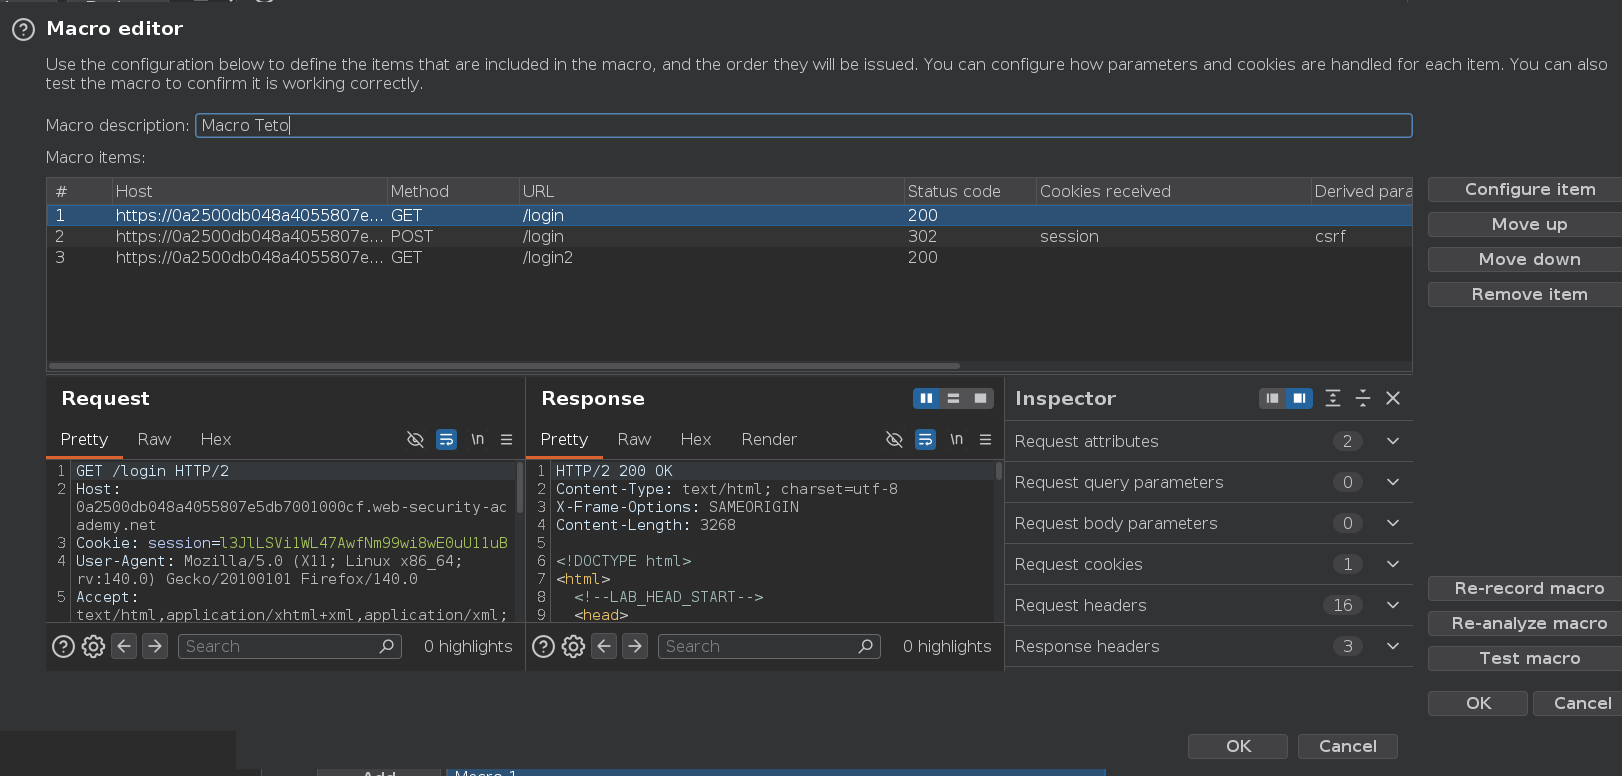Show newline characters in Request panel

point(478,439)
